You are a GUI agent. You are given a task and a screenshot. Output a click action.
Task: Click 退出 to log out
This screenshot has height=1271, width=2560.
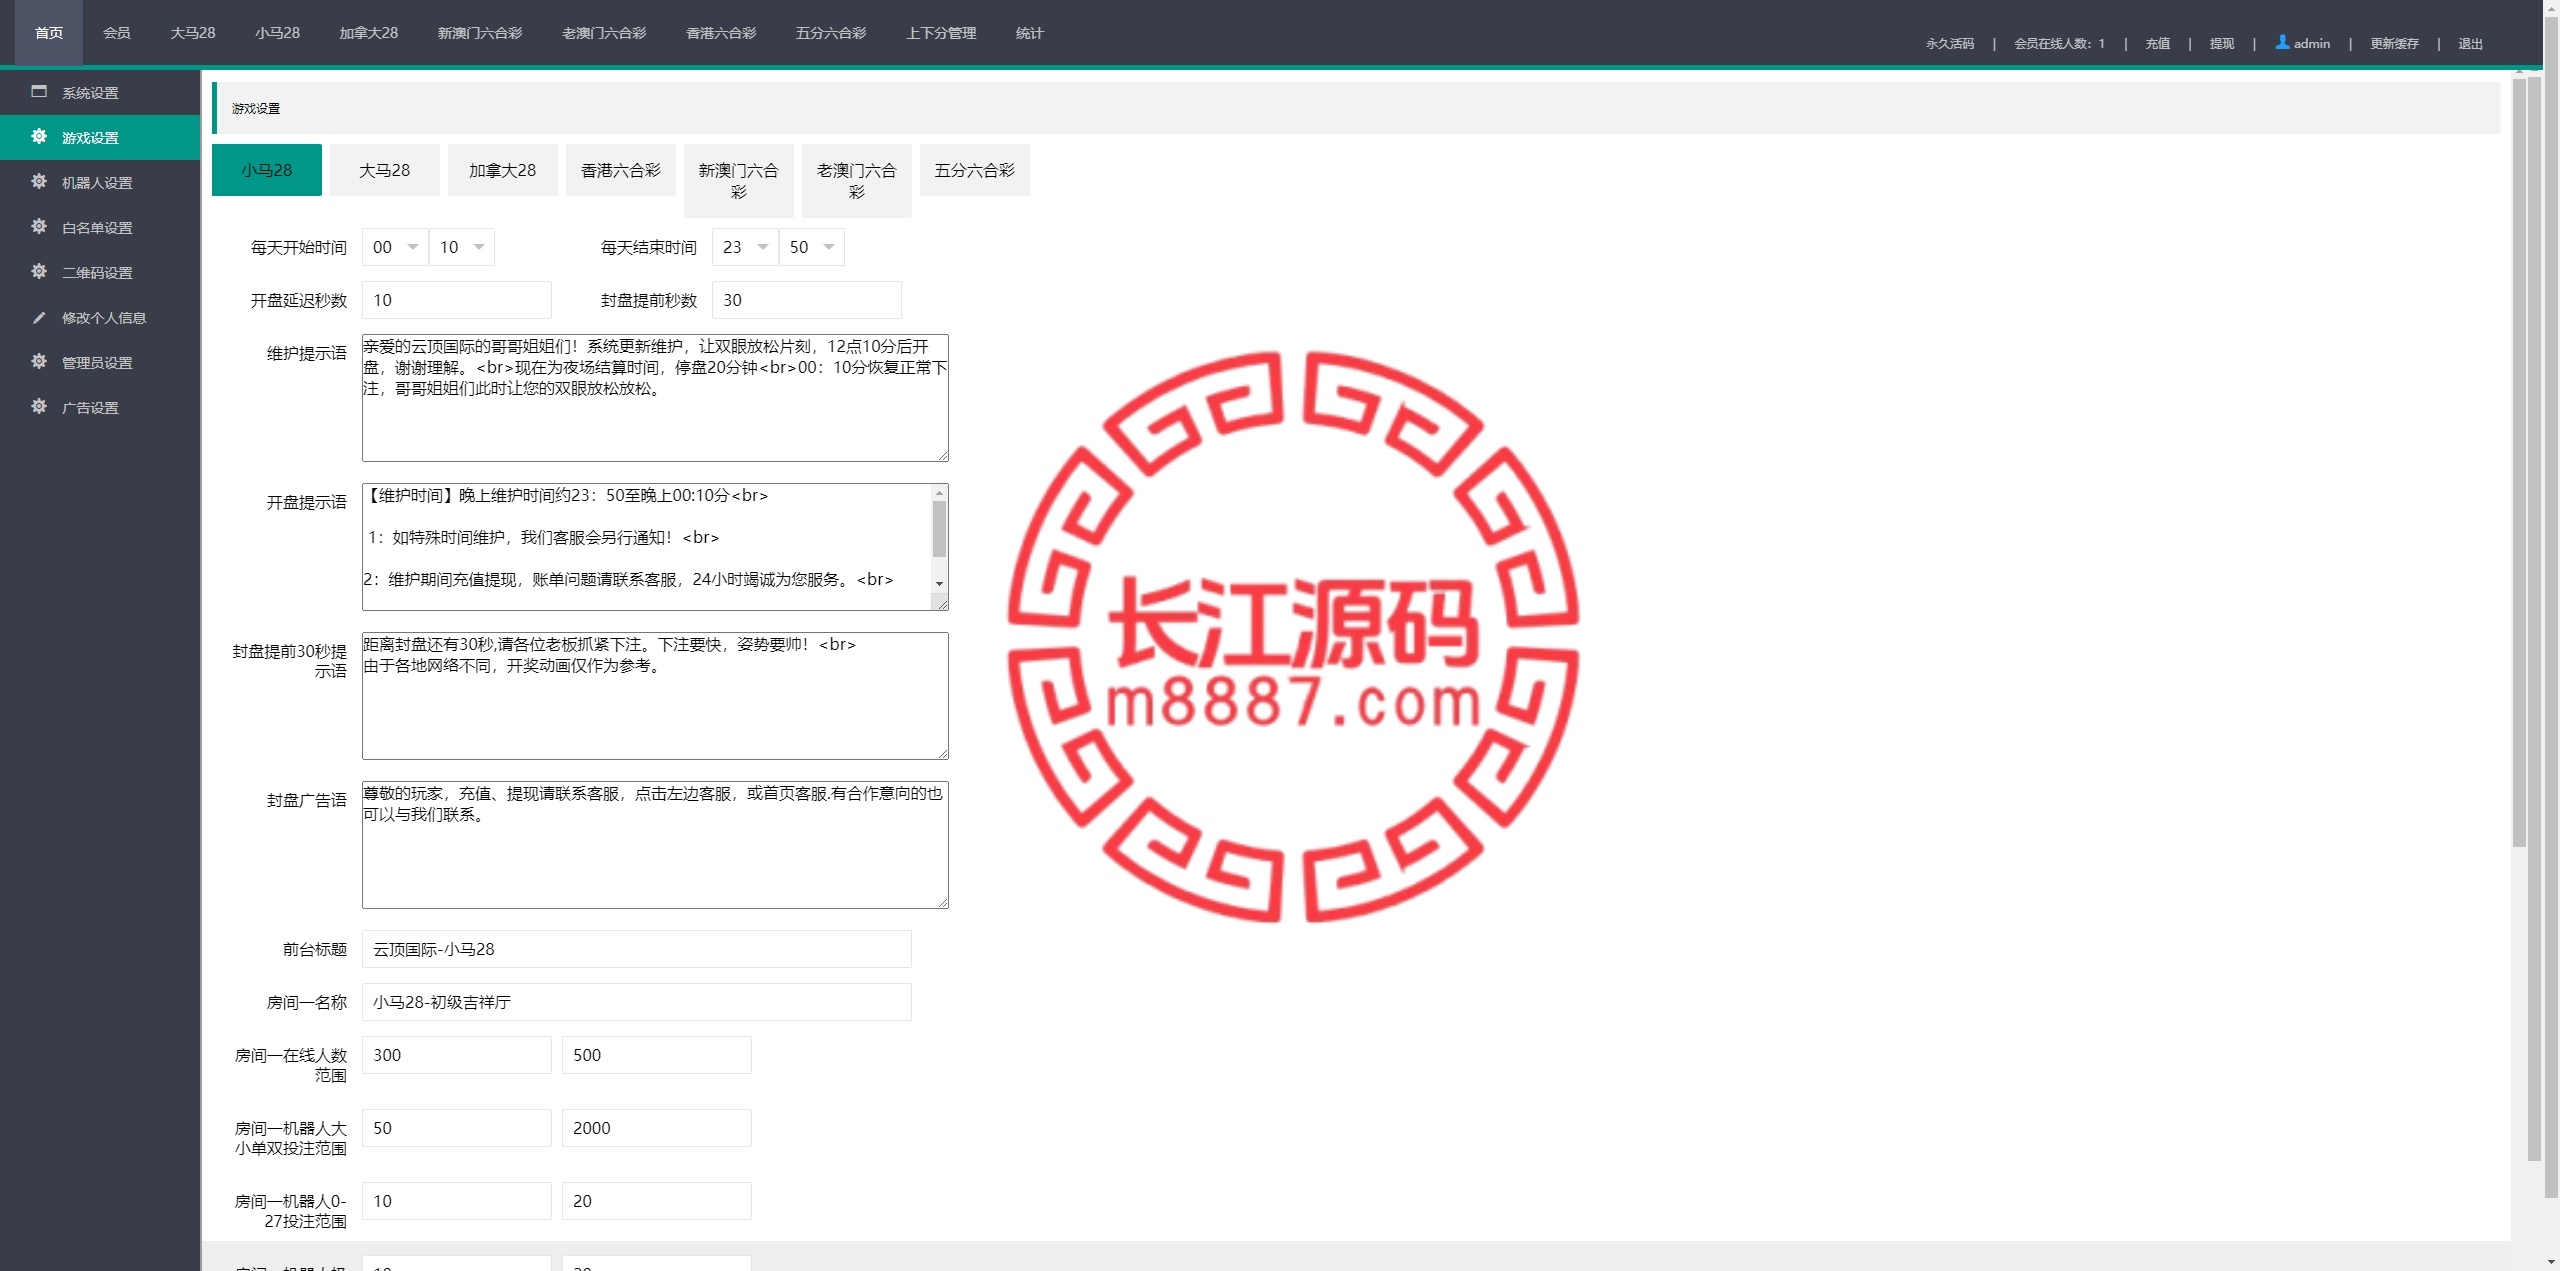pos(2470,43)
